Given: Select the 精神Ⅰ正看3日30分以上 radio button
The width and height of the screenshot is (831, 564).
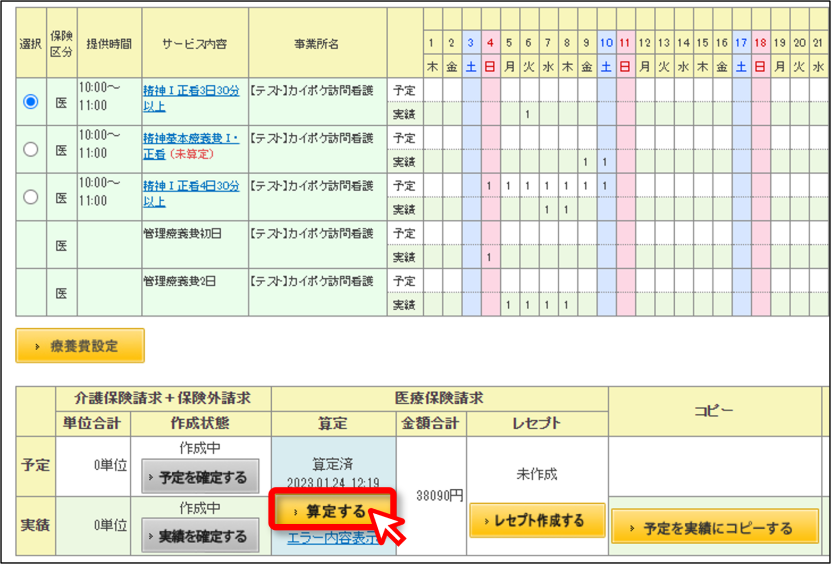Looking at the screenshot, I should (x=31, y=101).
